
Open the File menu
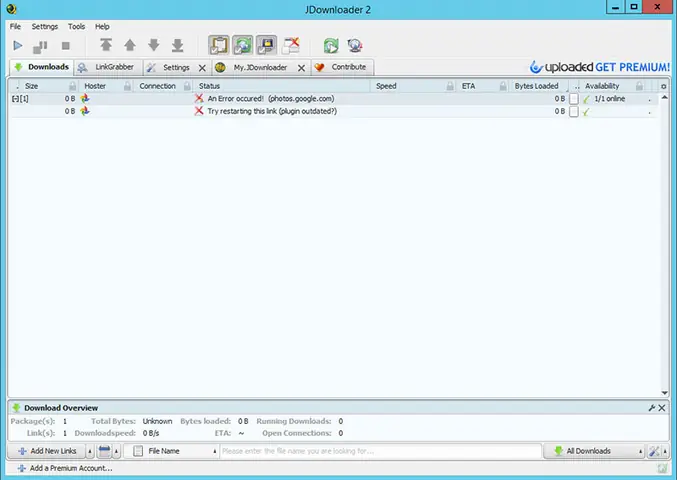tap(15, 26)
